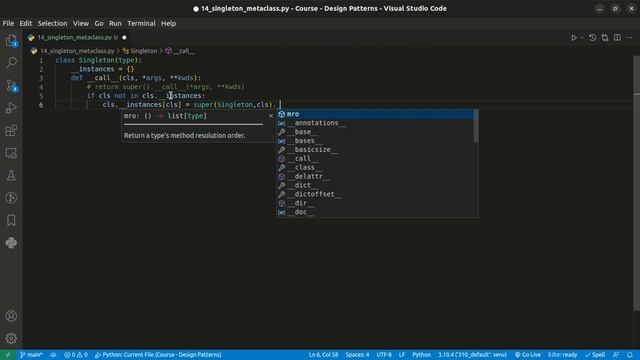
Task: Select the 14_singleton_metaclass.py editor tab
Action: click(x=78, y=38)
